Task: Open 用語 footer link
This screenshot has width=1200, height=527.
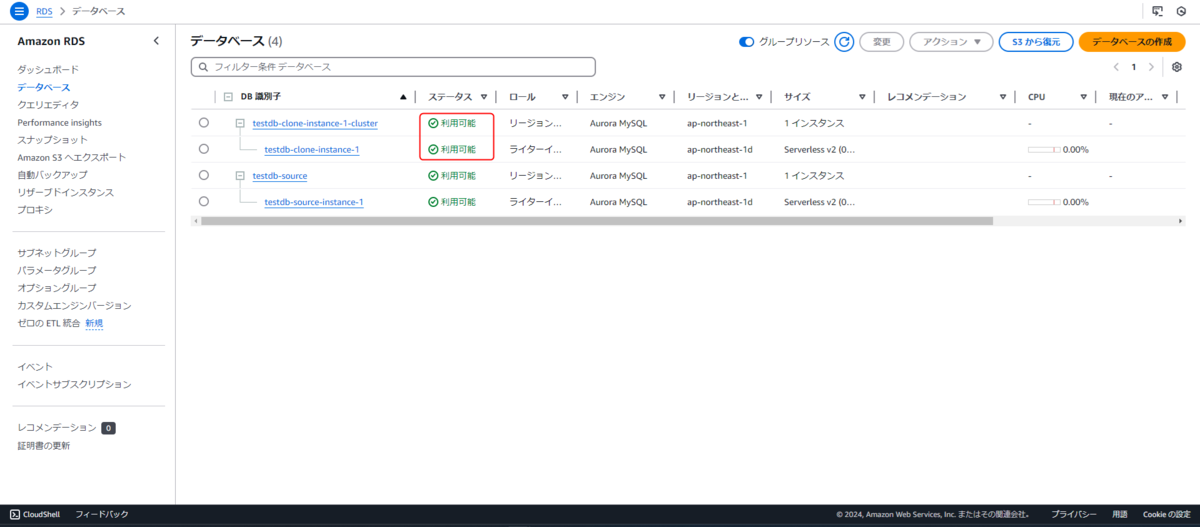Action: (x=1121, y=514)
